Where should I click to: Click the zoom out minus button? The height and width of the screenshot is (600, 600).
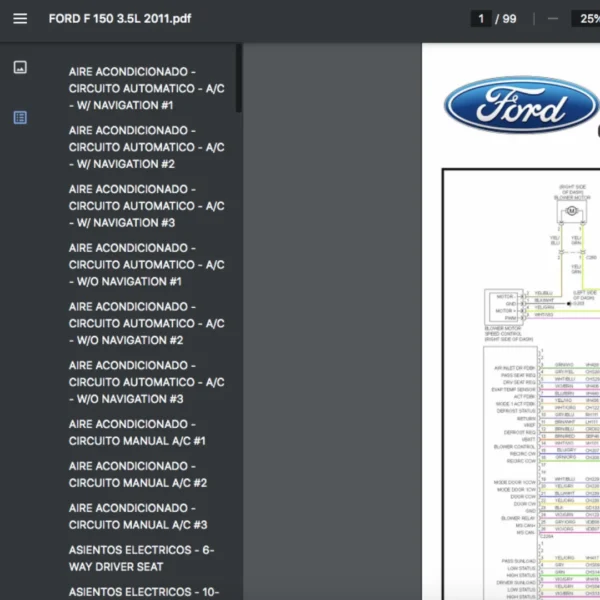pyautogui.click(x=553, y=18)
